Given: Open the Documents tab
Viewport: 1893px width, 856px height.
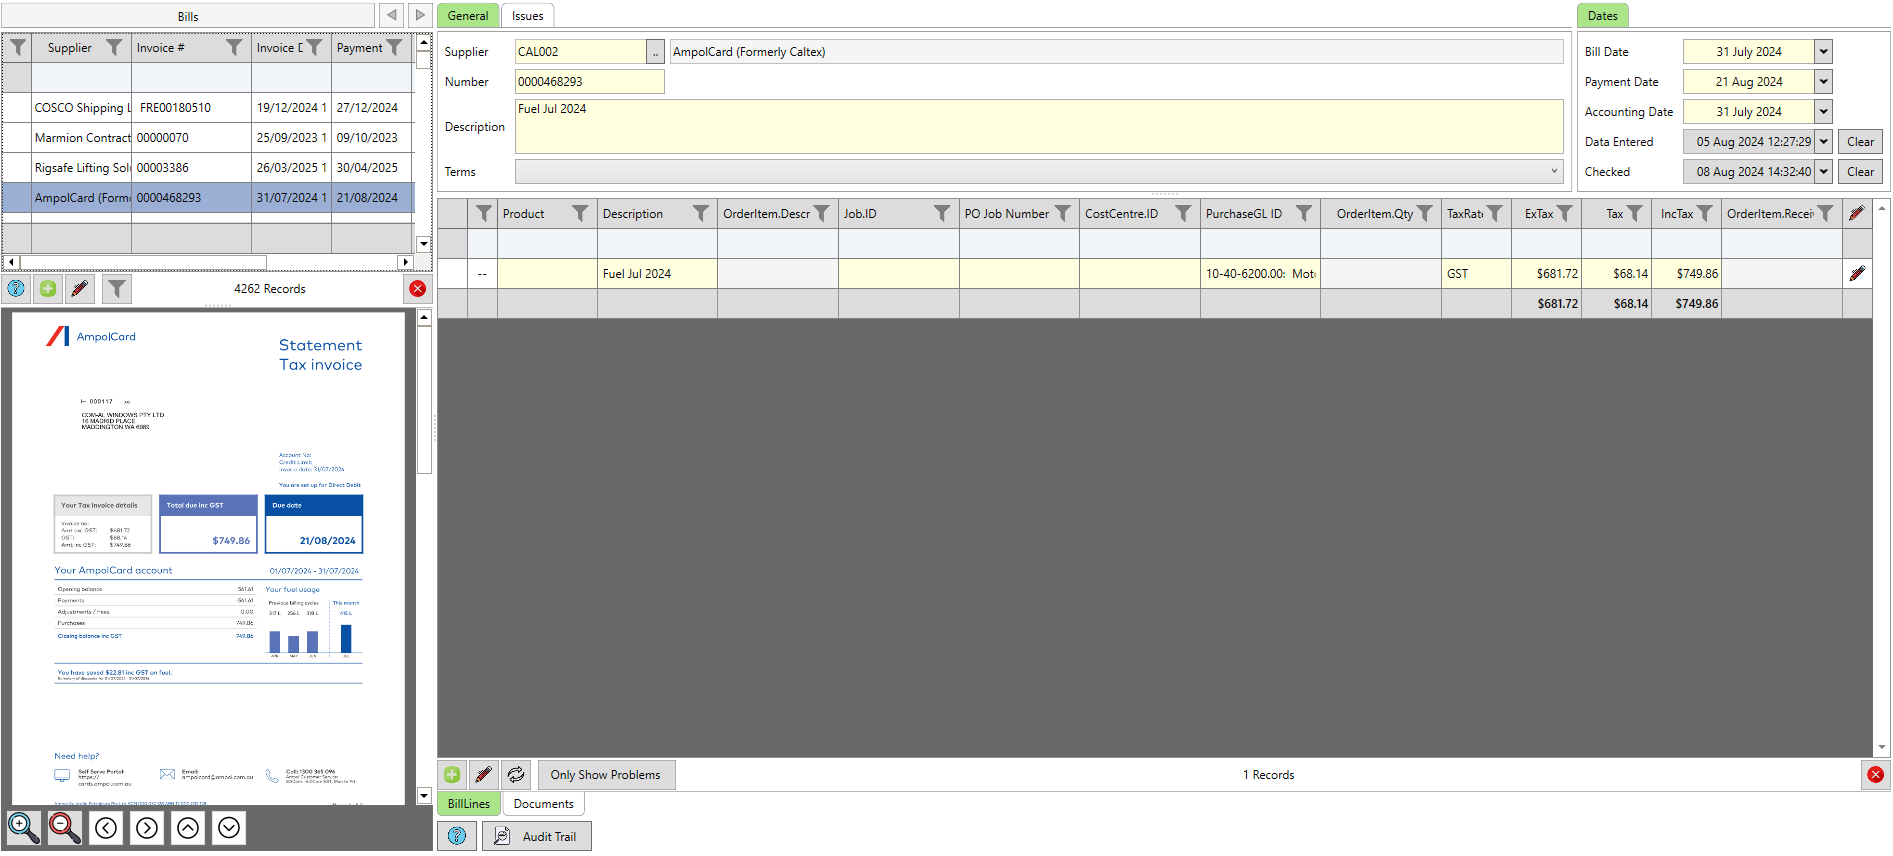Looking at the screenshot, I should click(x=543, y=804).
